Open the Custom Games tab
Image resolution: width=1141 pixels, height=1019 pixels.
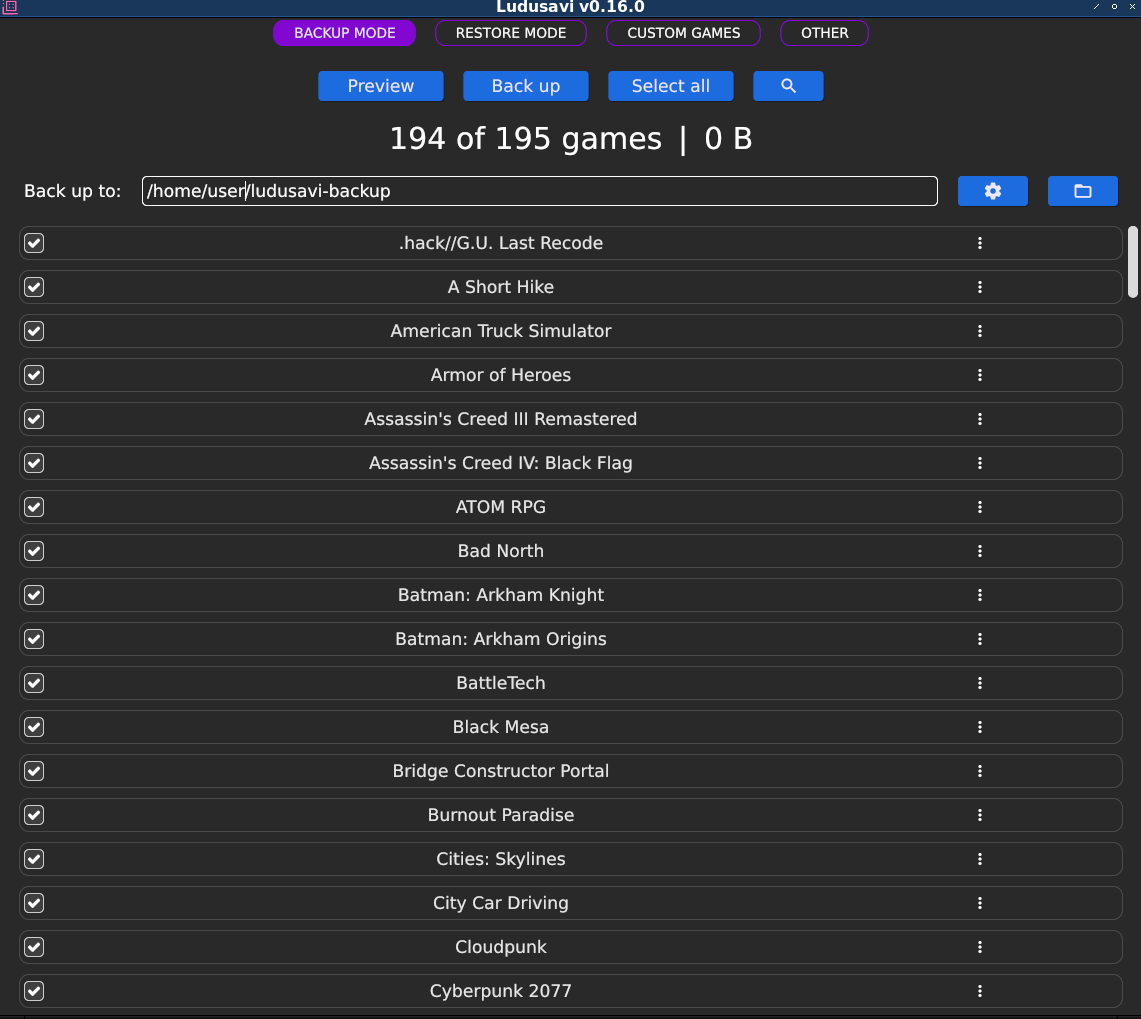683,33
